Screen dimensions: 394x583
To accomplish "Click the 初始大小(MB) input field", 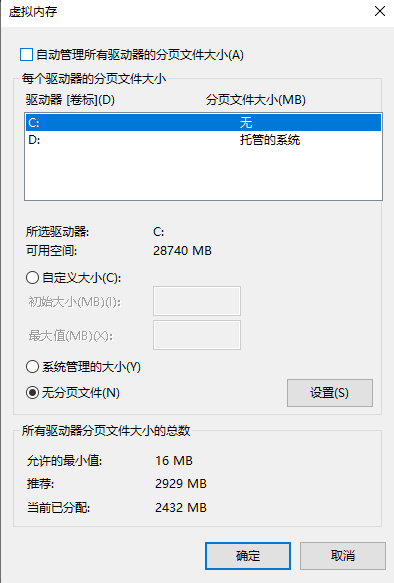I will tap(197, 301).
